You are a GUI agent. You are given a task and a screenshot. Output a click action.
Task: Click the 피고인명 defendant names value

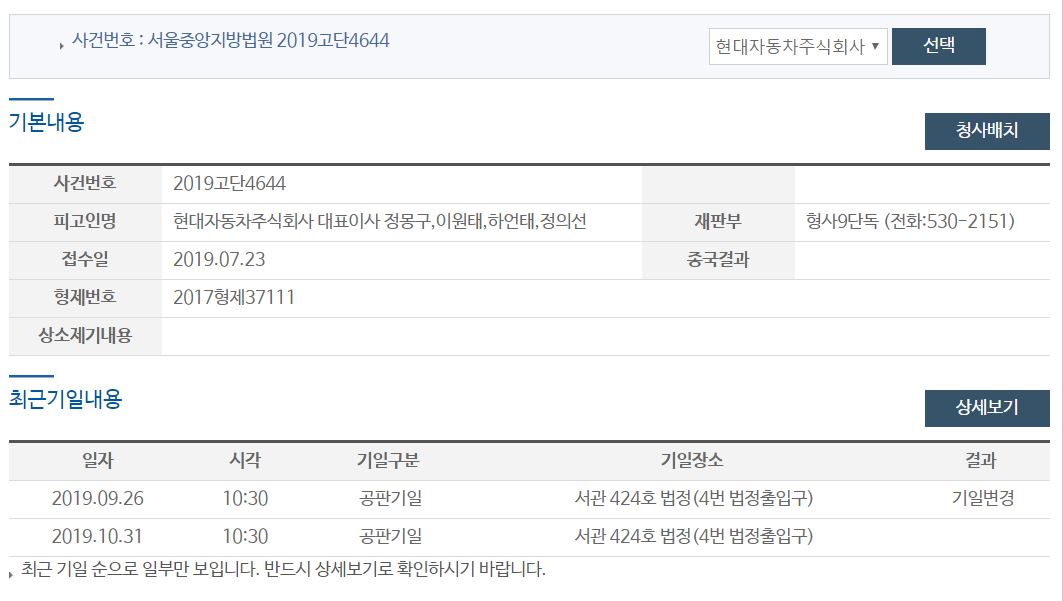click(x=380, y=222)
